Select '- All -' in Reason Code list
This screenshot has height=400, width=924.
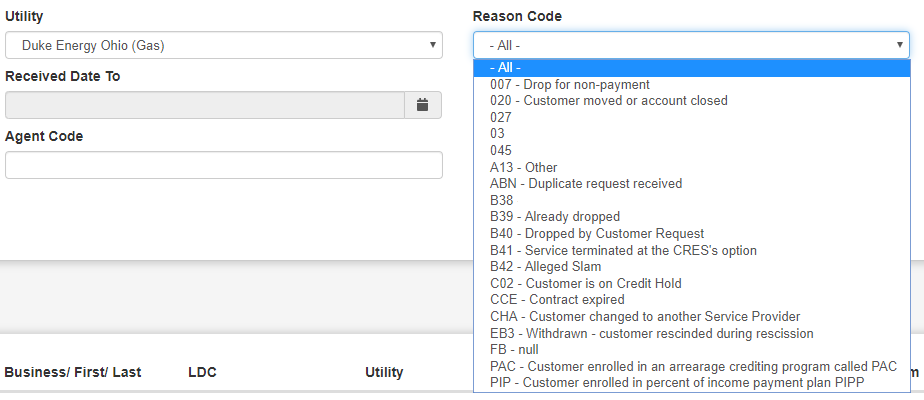tap(692, 68)
